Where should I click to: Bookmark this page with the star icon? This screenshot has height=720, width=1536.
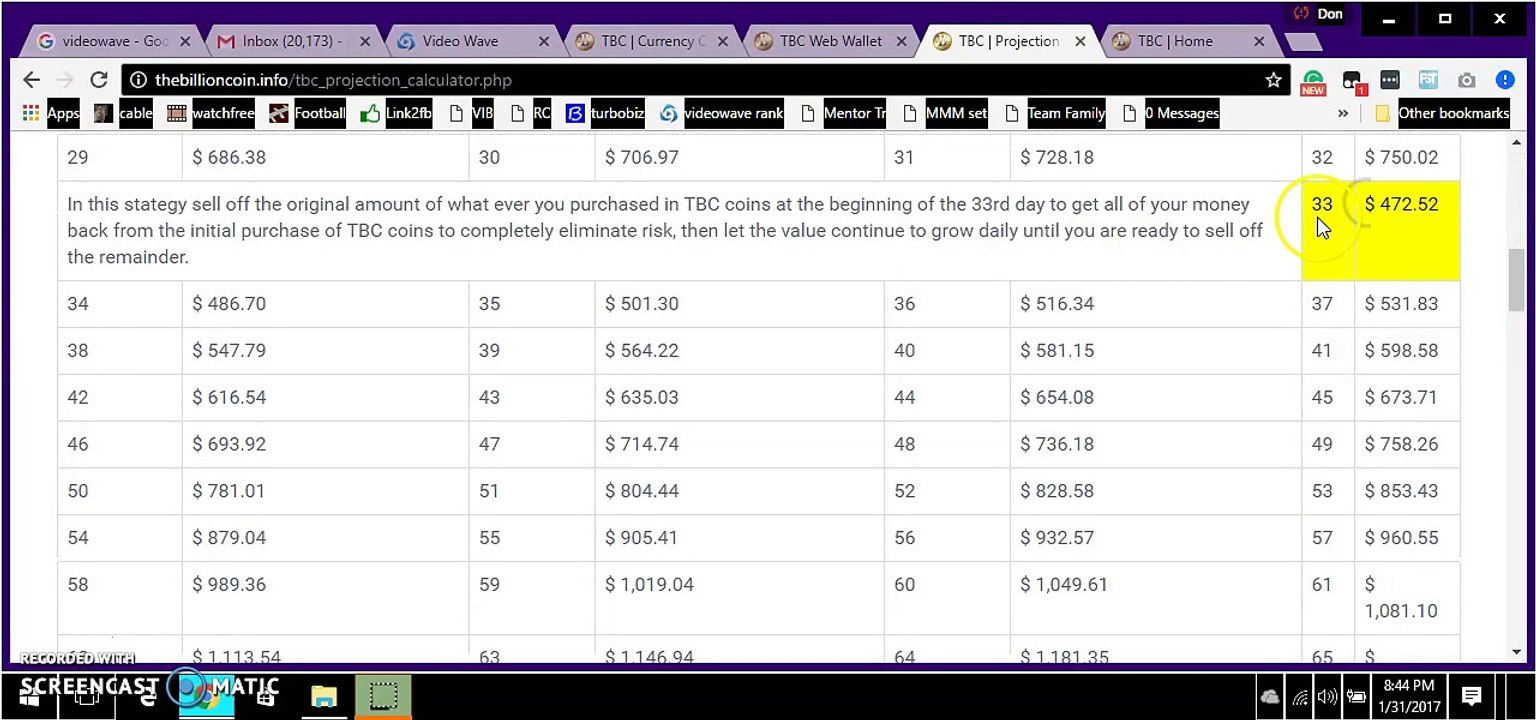pyautogui.click(x=1273, y=80)
